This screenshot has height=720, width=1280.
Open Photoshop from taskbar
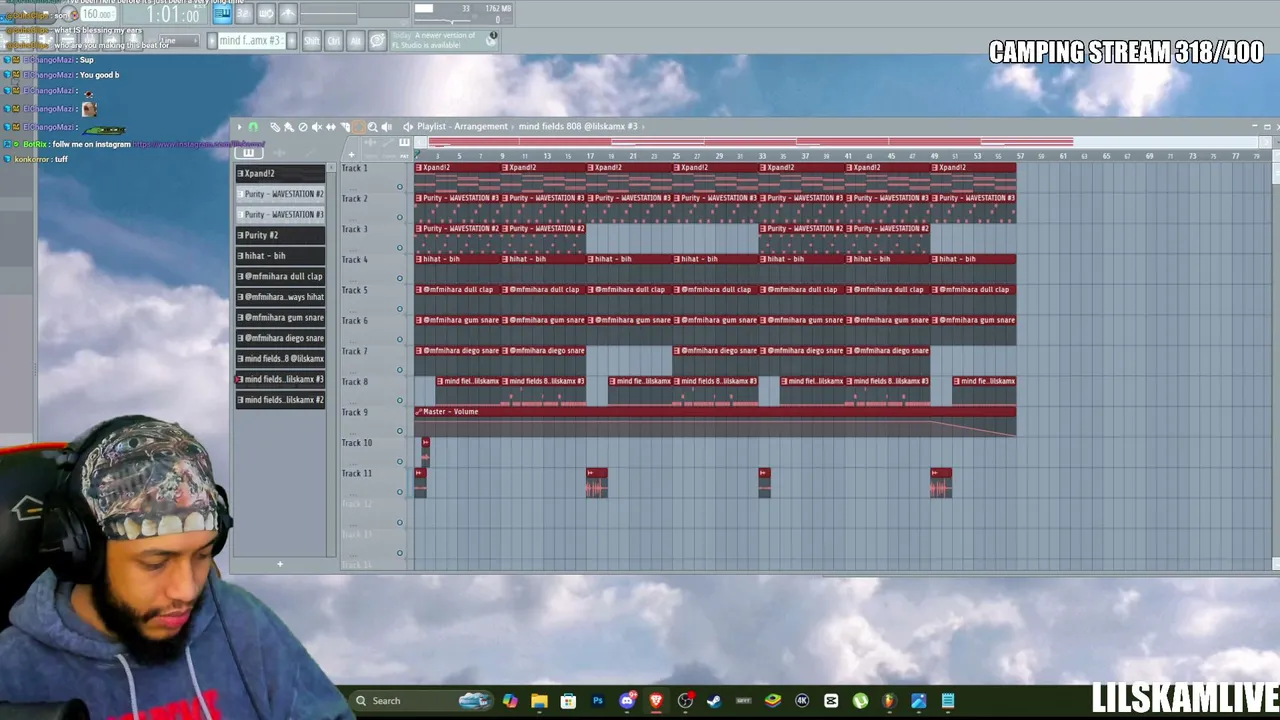598,701
